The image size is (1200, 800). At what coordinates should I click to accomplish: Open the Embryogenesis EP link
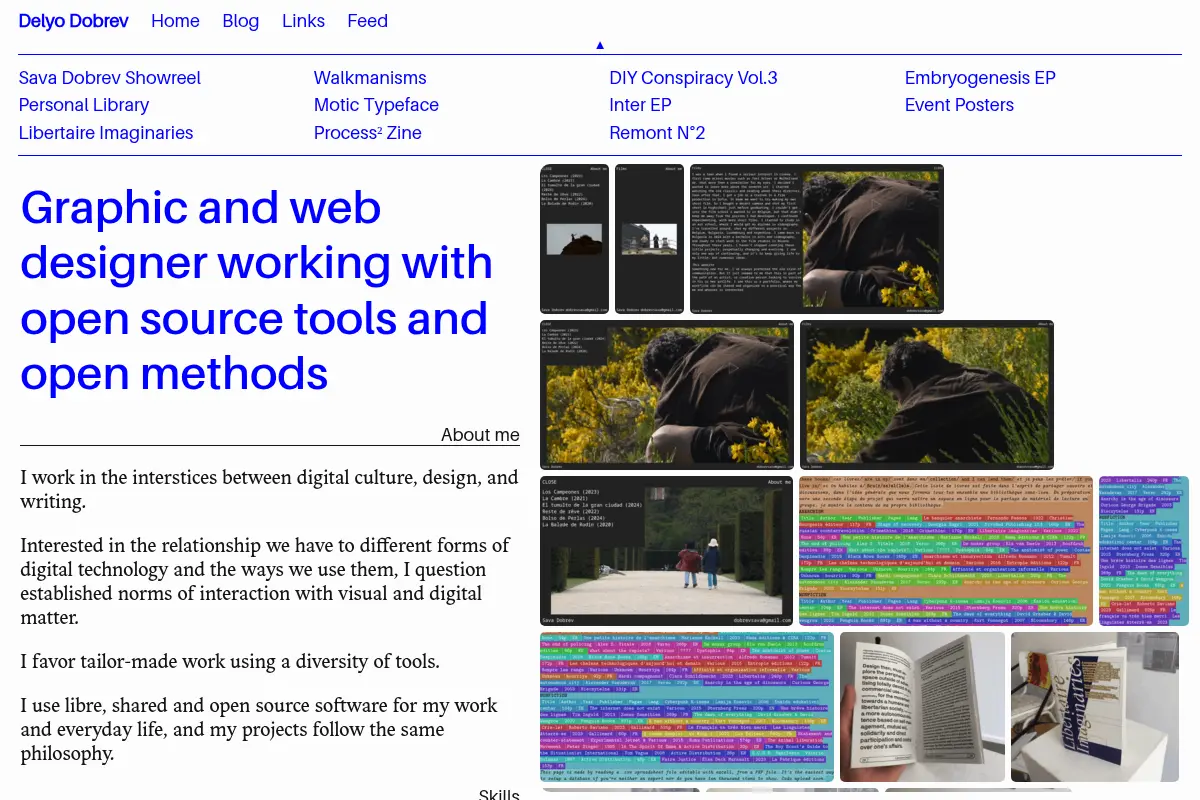(980, 78)
